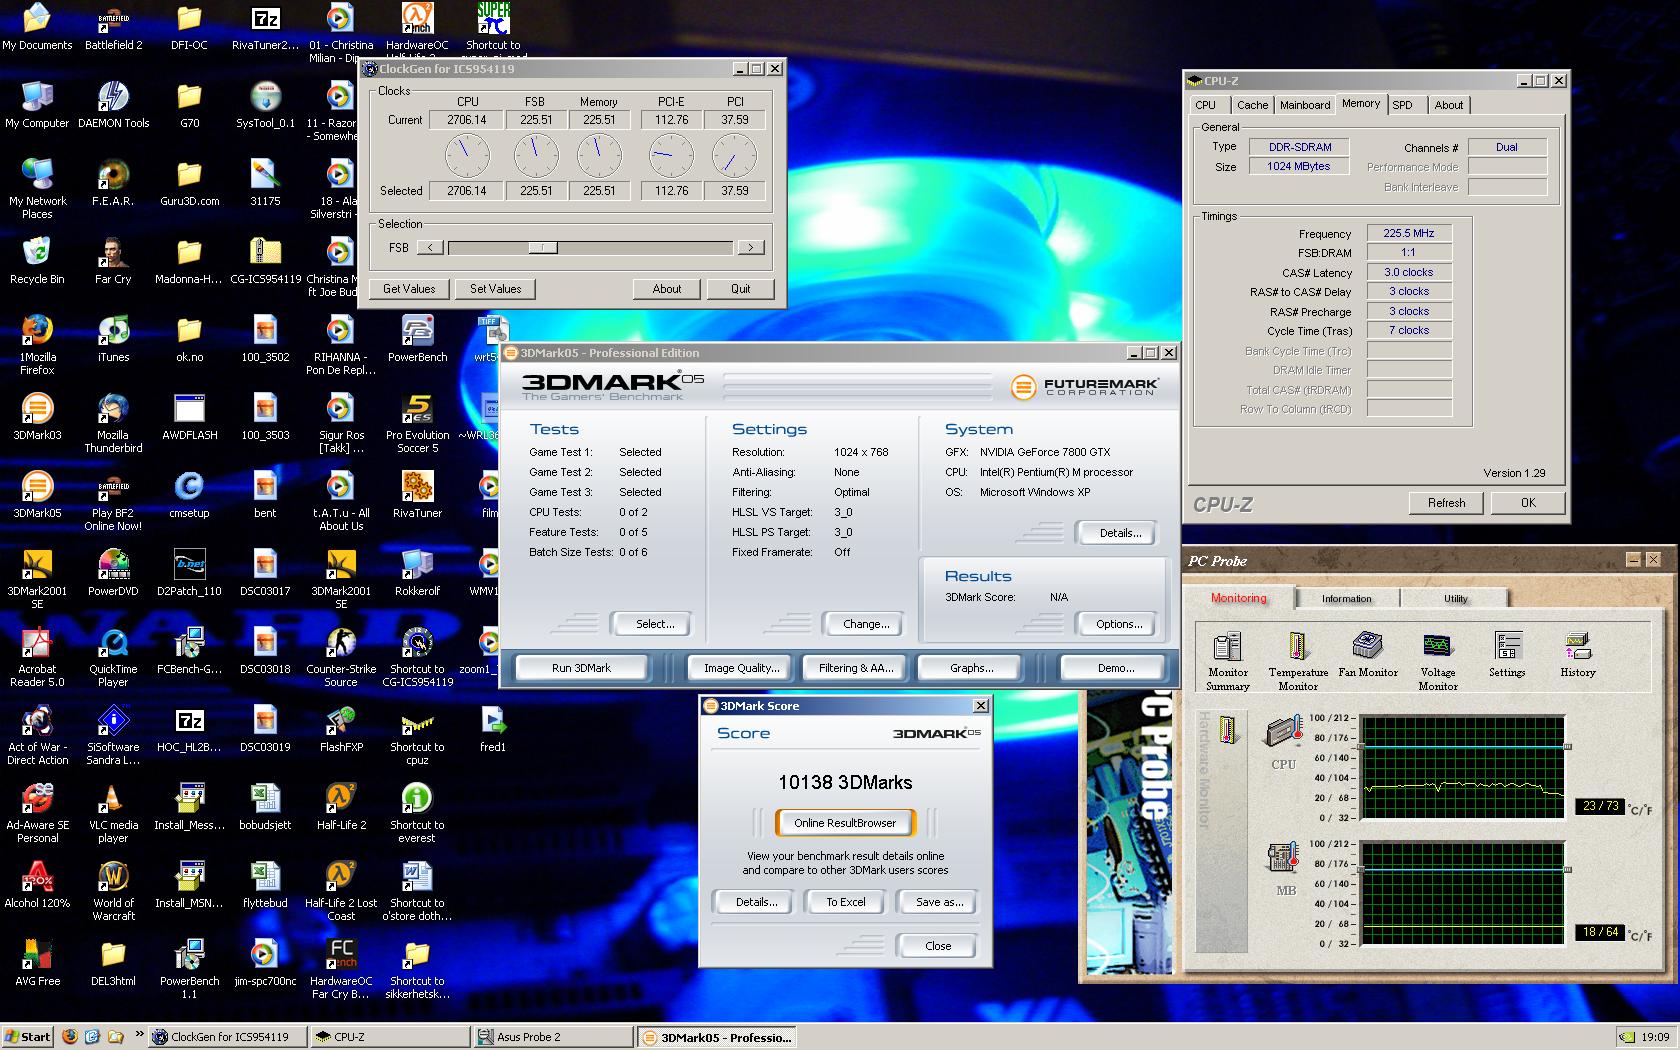Switch to CPU tab in CPU-Z
This screenshot has height=1050, width=1680.
point(1207,105)
